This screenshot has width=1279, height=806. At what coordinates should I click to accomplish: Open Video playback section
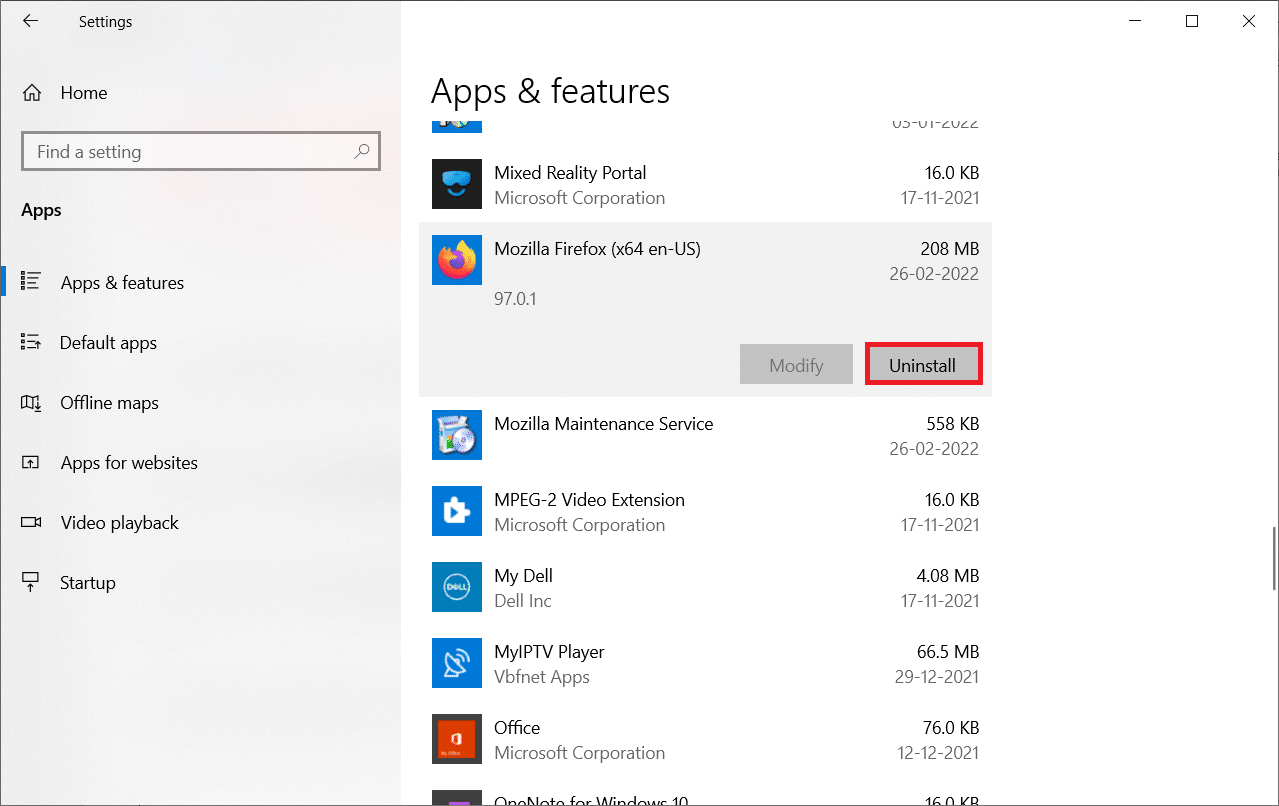[120, 523]
